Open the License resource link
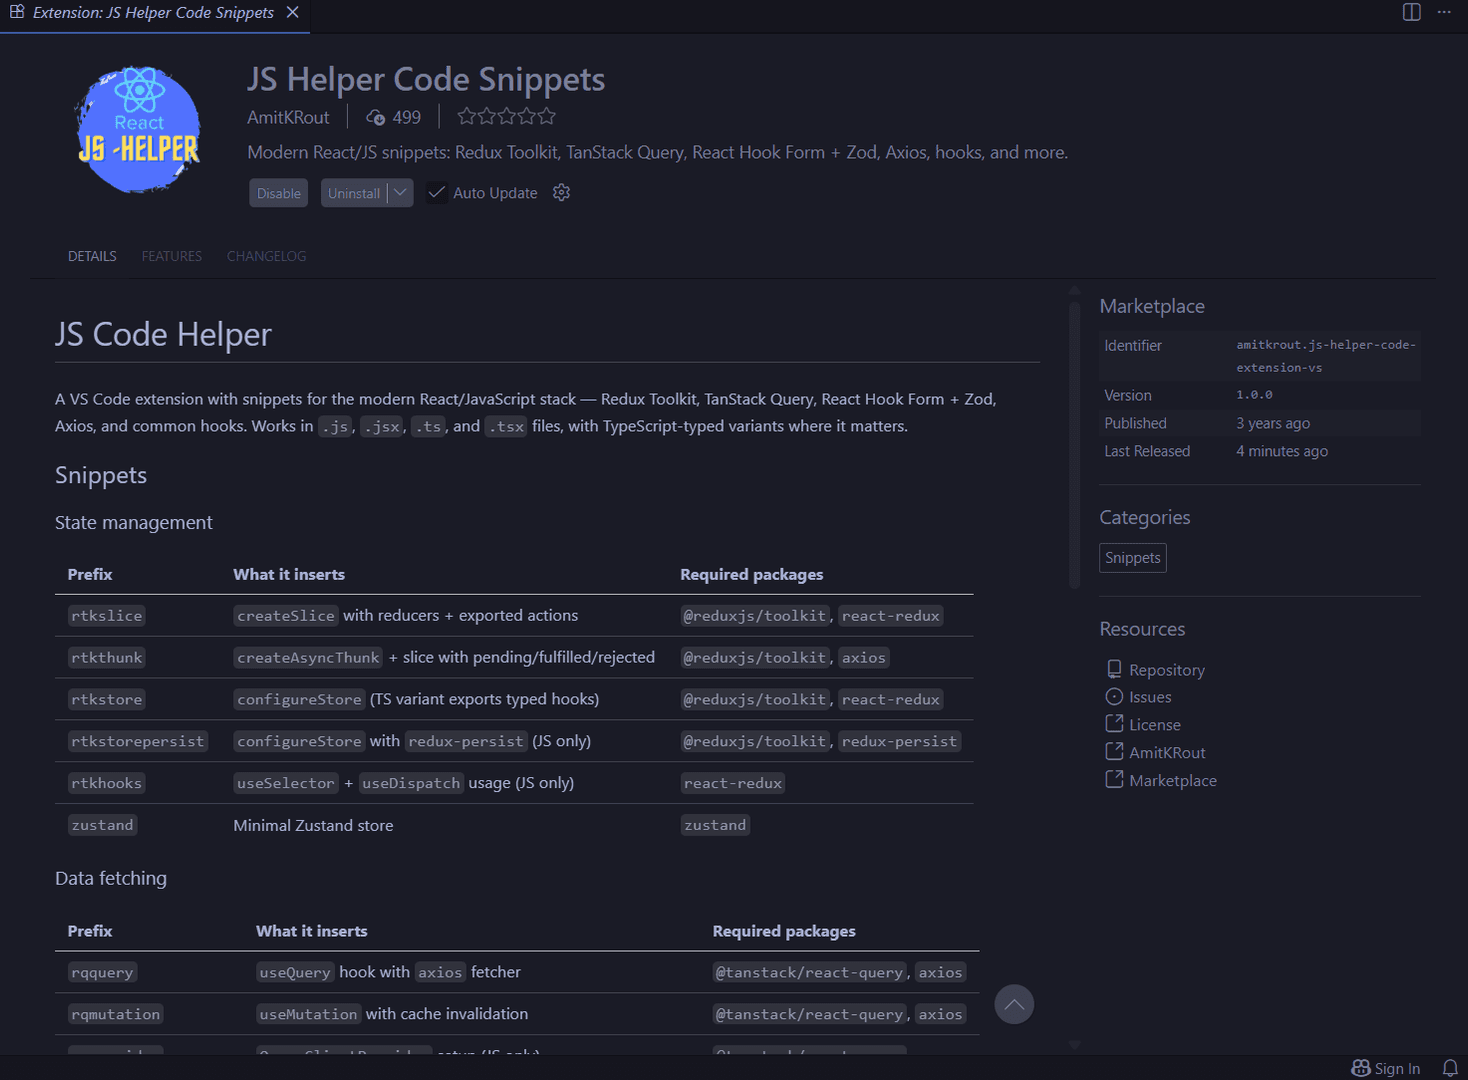The width and height of the screenshot is (1468, 1080). (1154, 725)
